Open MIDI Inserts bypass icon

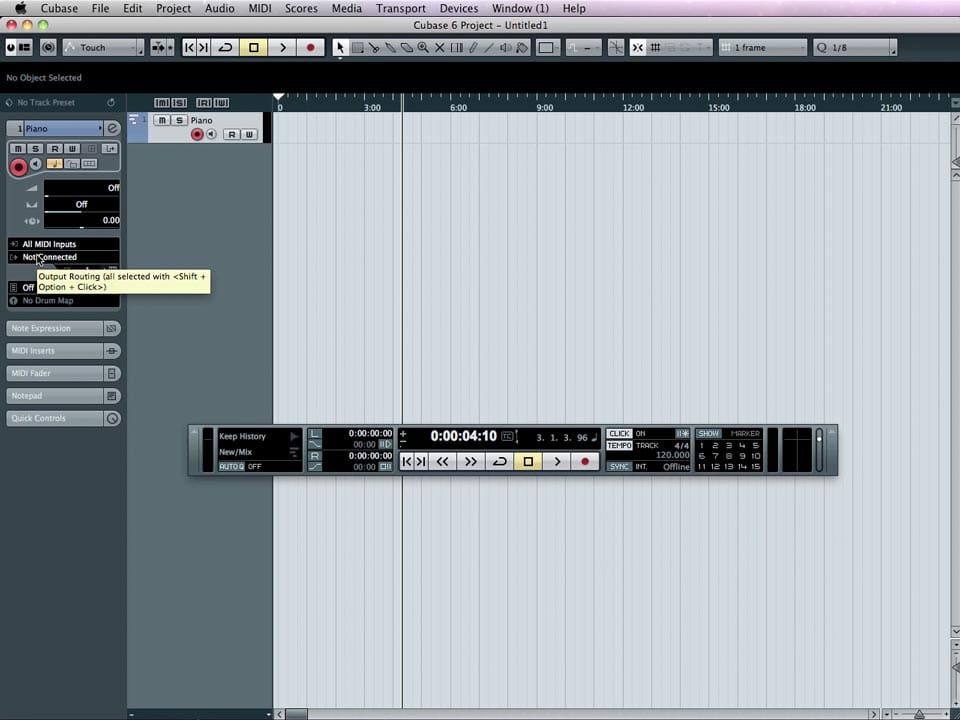(112, 351)
